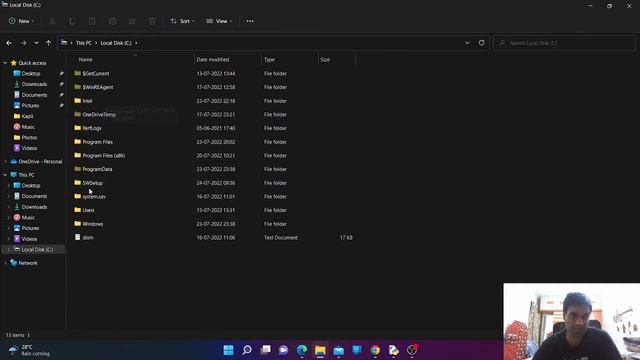This screenshot has width=640, height=360.
Task: Click the Share toolbar icon
Action: point(132,21)
